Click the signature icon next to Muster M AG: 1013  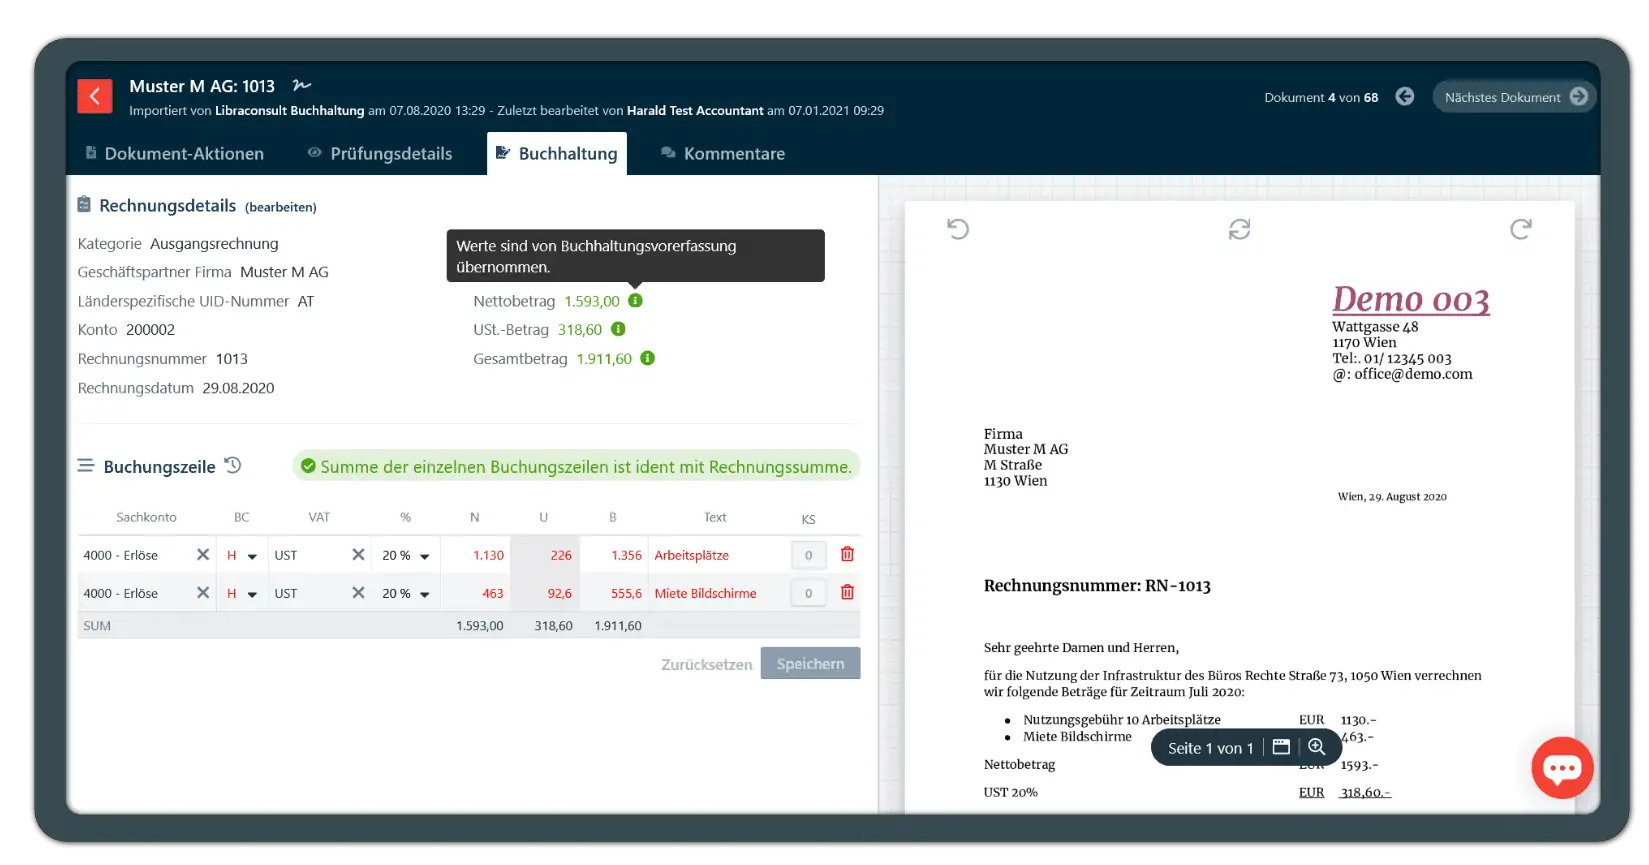[x=302, y=86]
